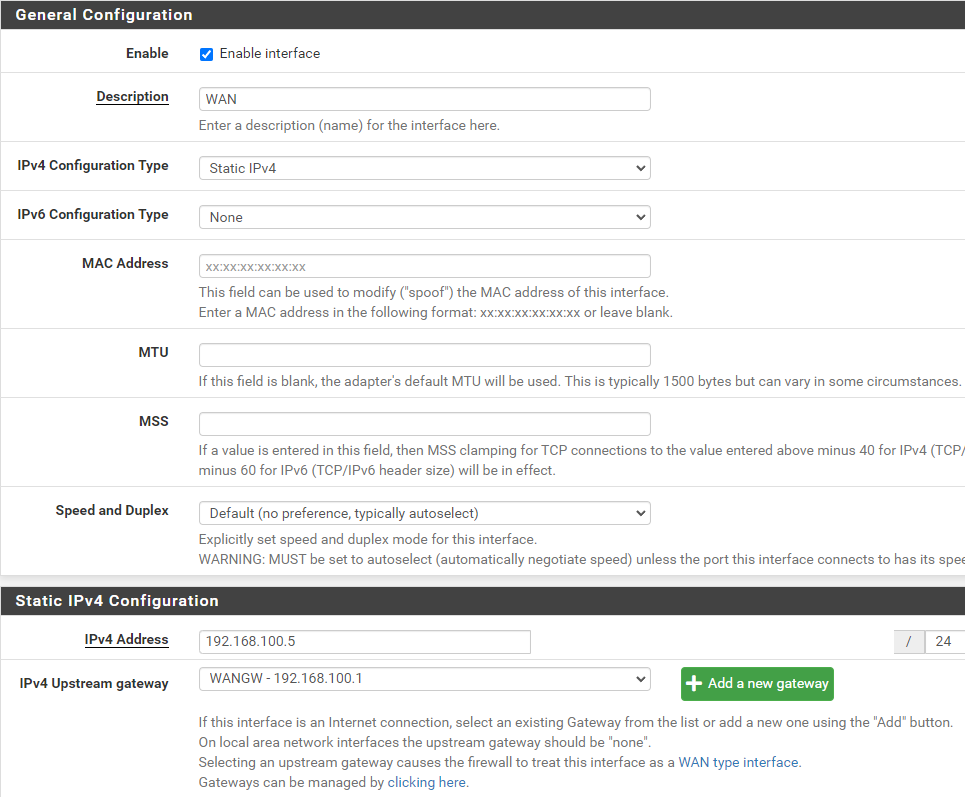The height and width of the screenshot is (797, 965).
Task: Follow the WAN type interface link
Action: tap(738, 762)
